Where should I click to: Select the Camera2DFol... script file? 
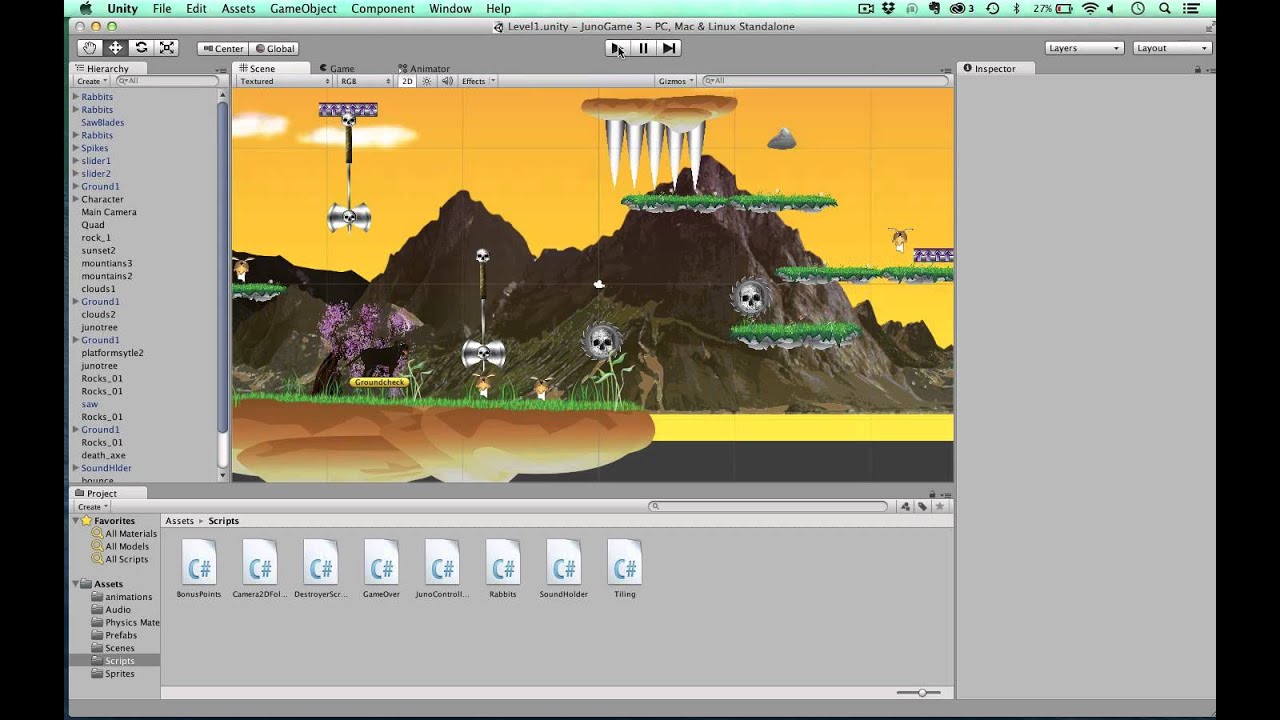point(260,569)
